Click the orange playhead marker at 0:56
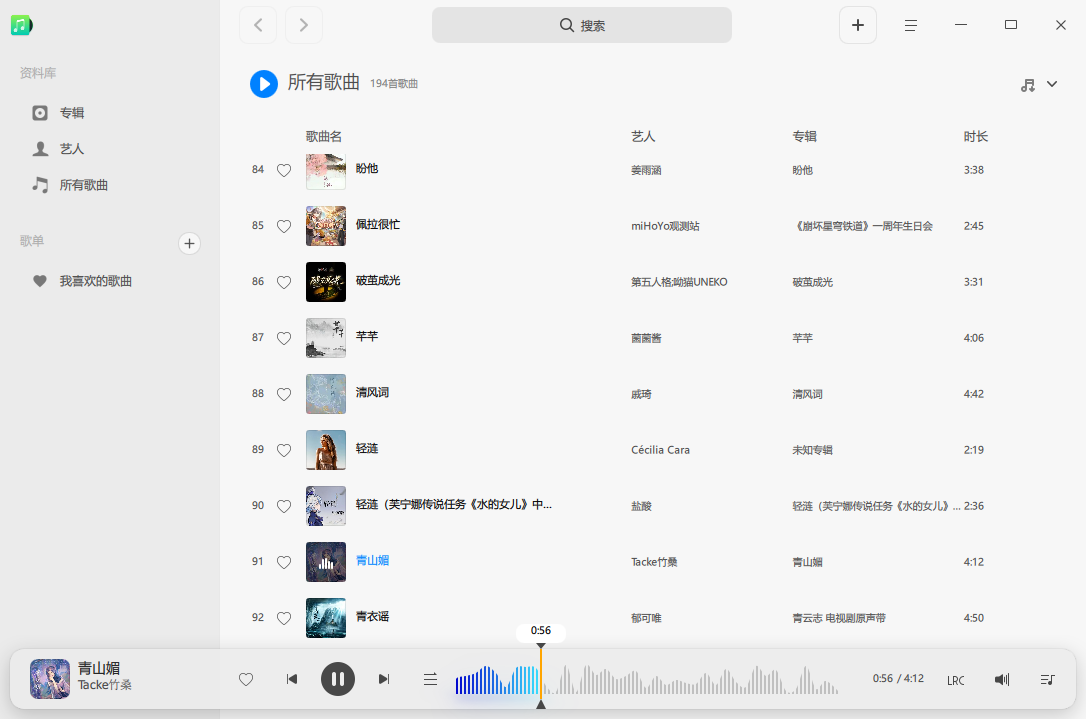The image size is (1086, 719). click(x=541, y=676)
